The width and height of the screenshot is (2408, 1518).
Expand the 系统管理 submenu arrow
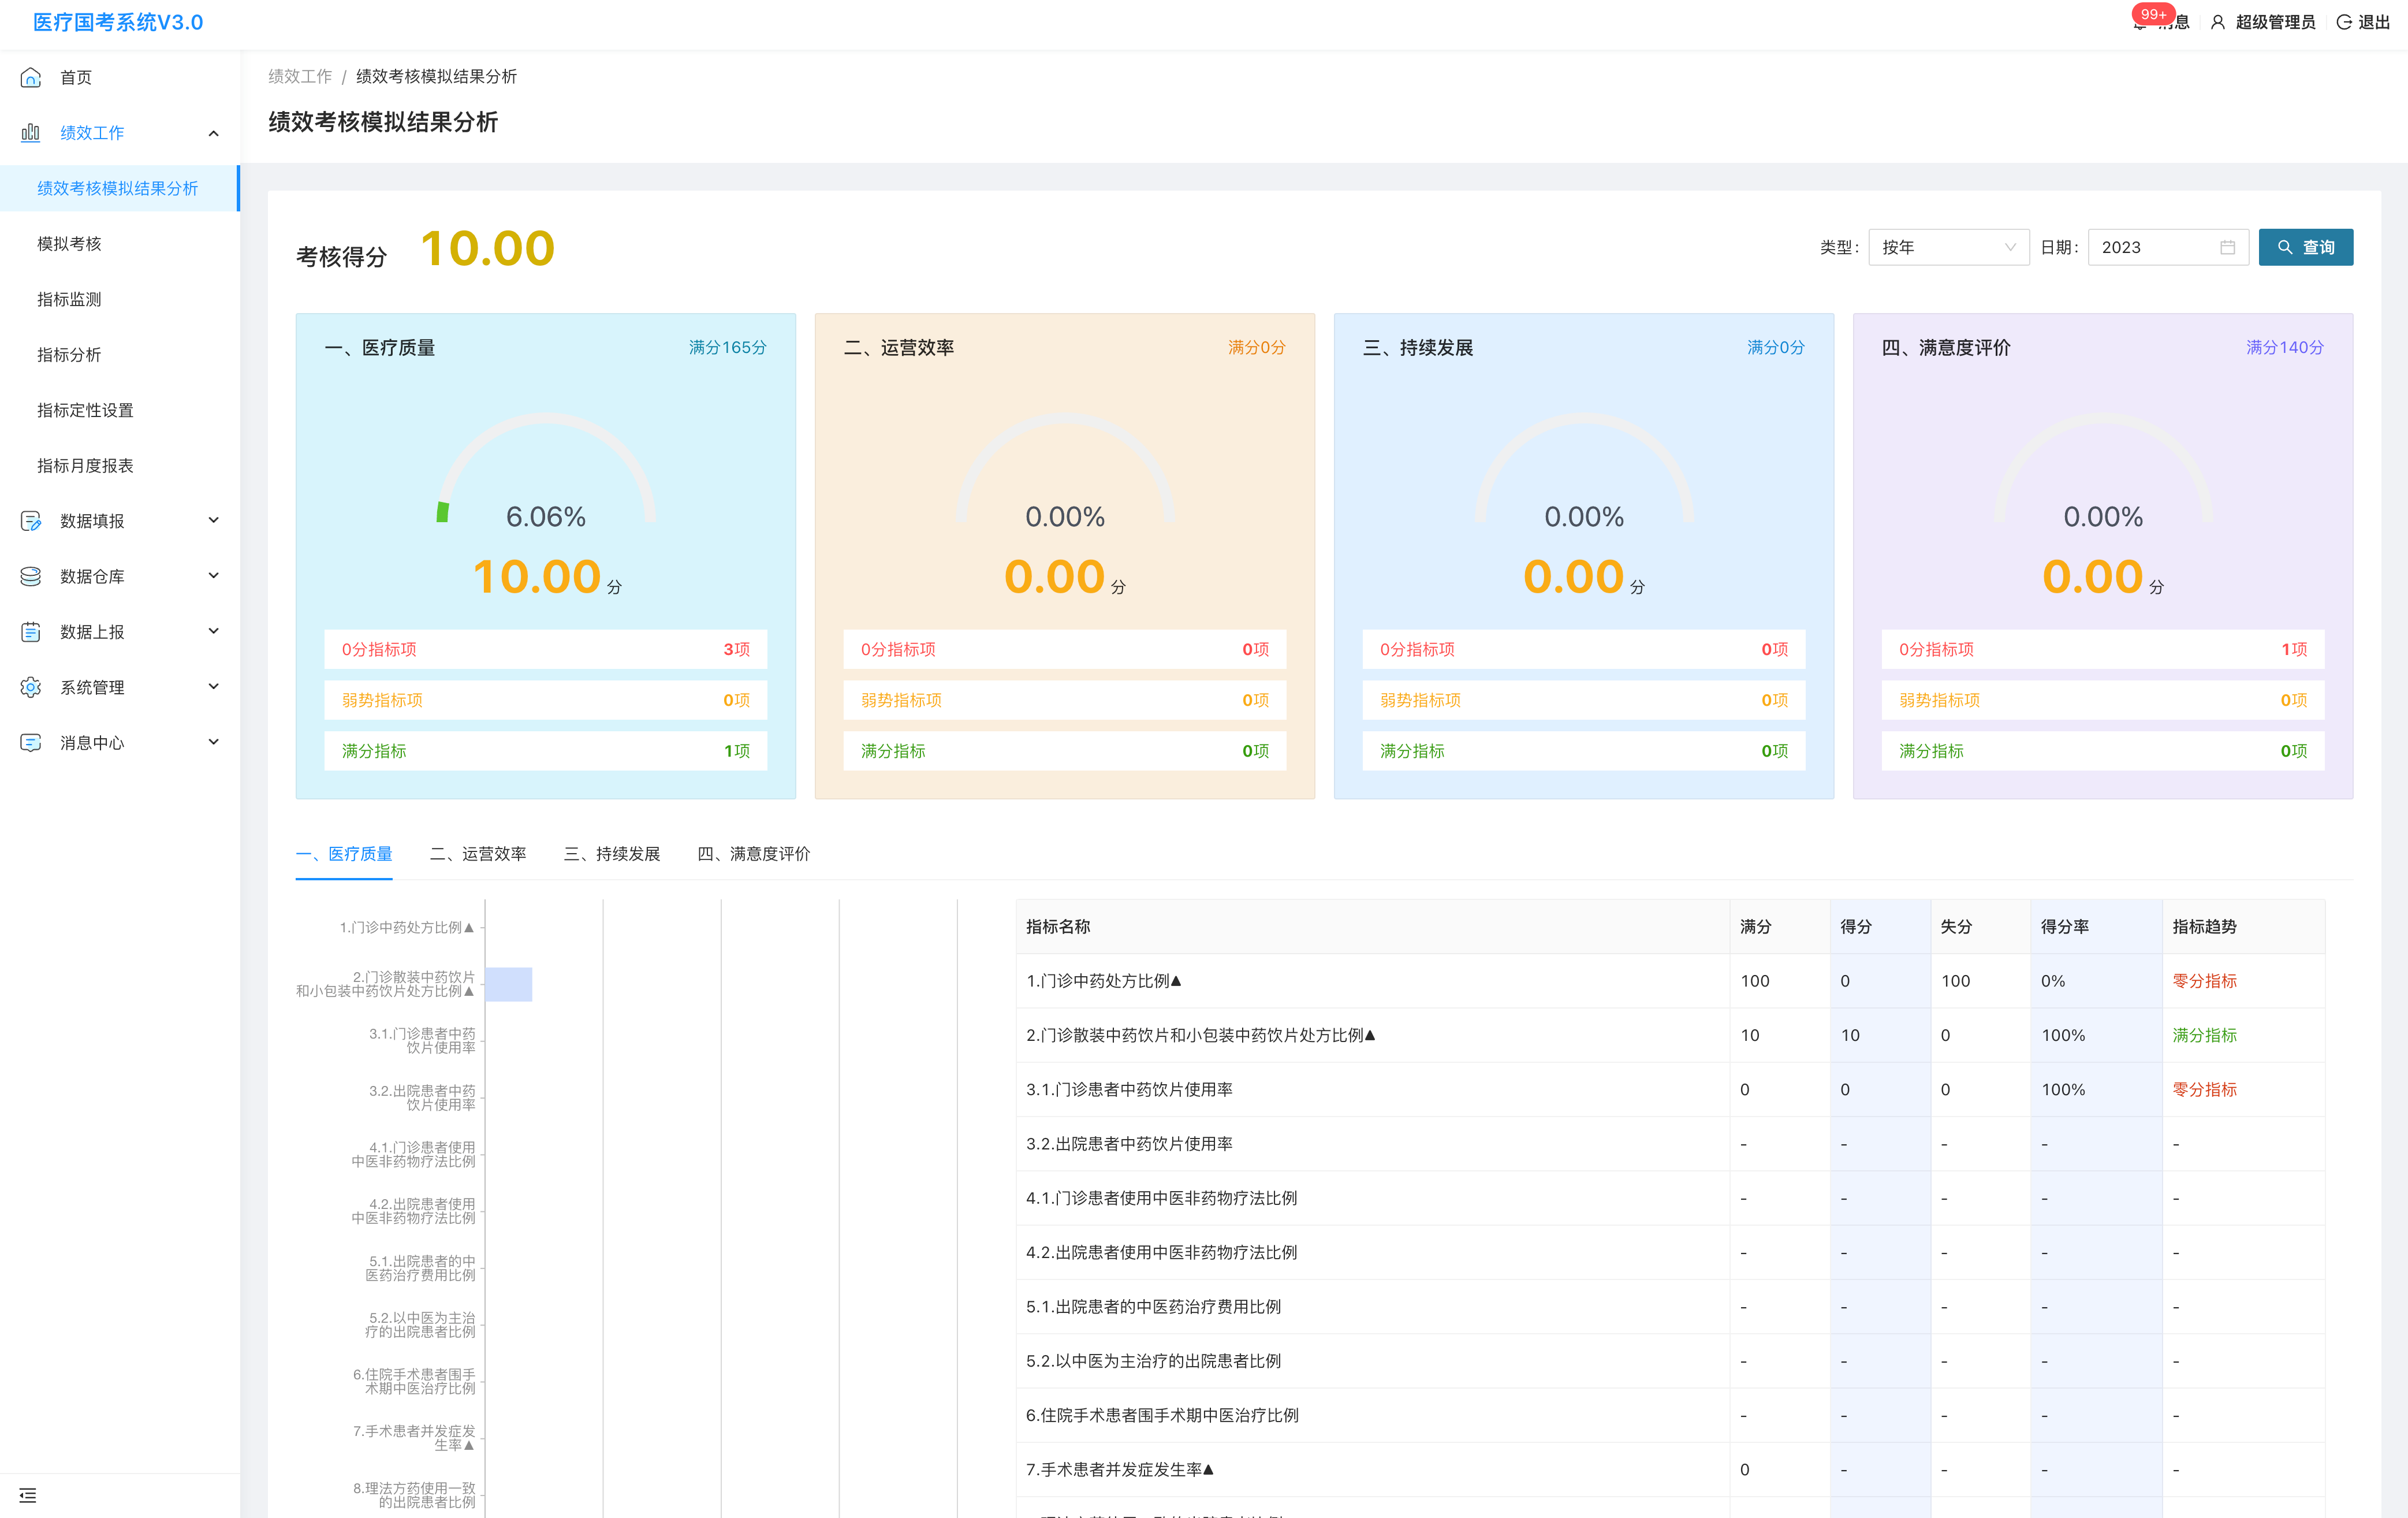click(x=213, y=686)
